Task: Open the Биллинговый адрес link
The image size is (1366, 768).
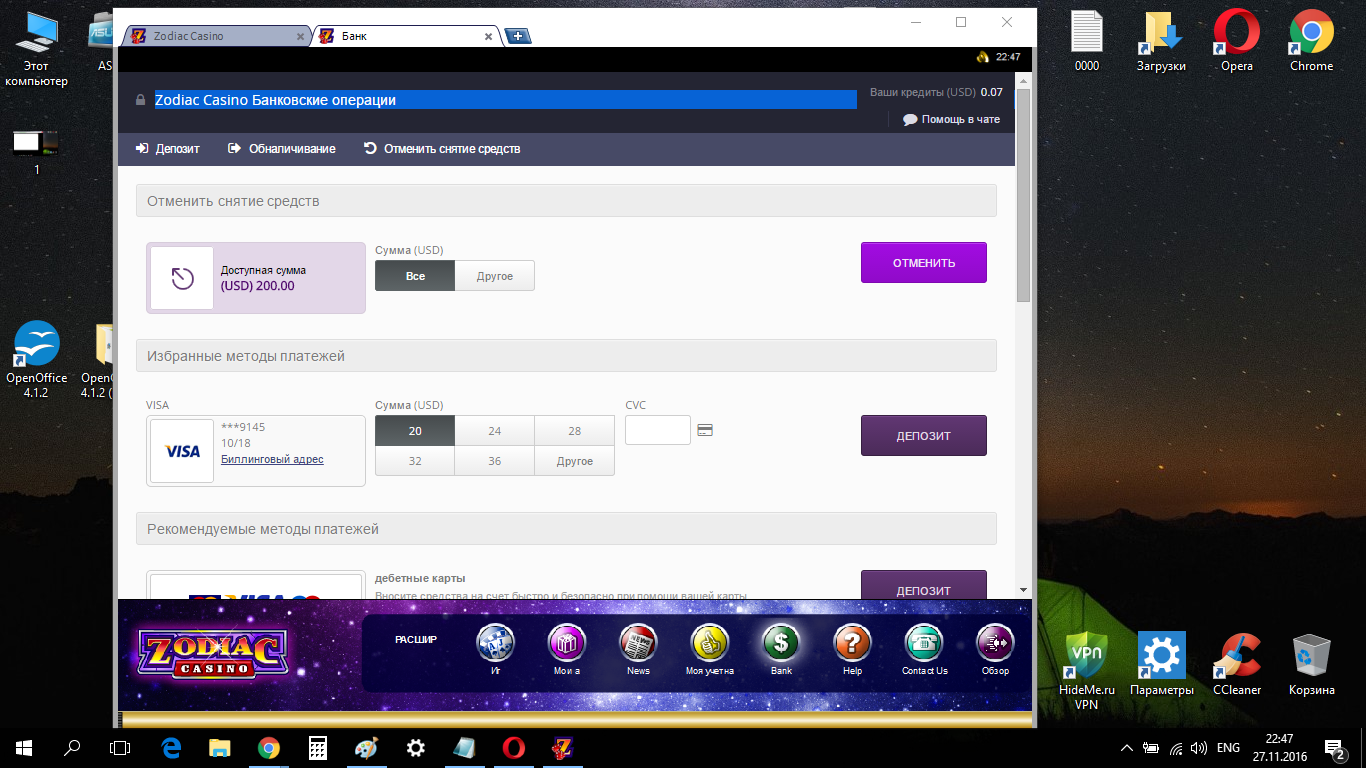Action: [x=272, y=460]
